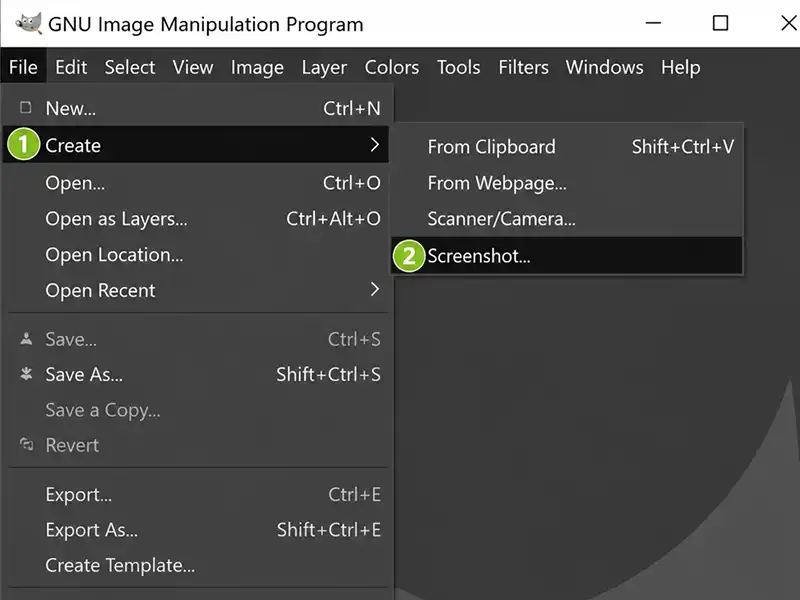The height and width of the screenshot is (600, 800).
Task: Open the Filters menu
Action: point(523,67)
